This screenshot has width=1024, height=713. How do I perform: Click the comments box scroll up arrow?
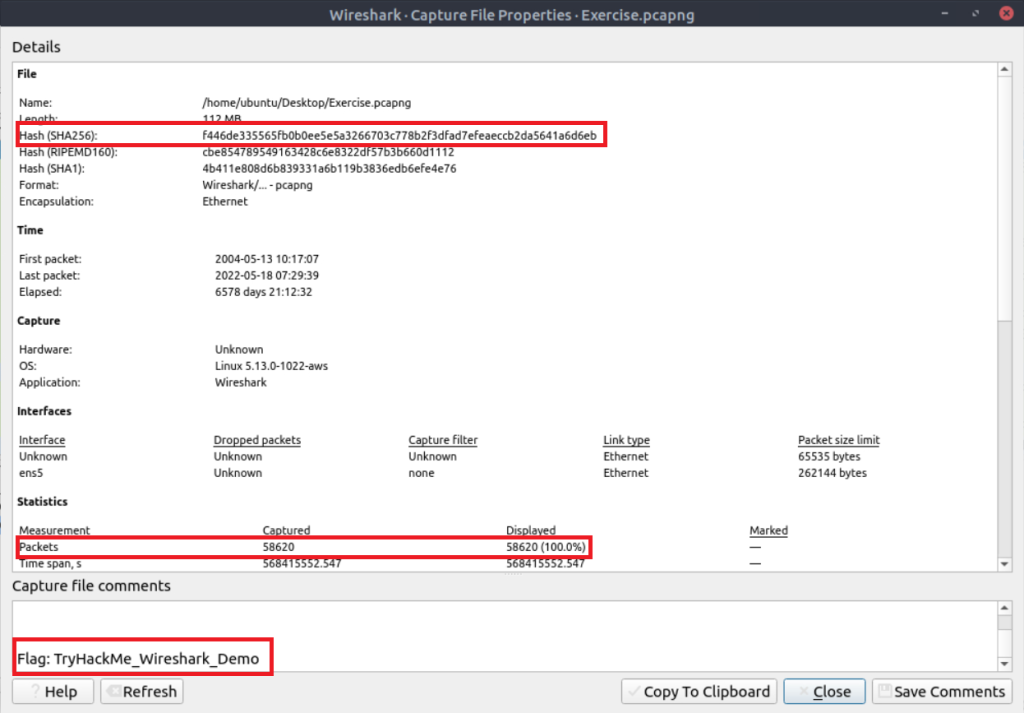point(1005,609)
